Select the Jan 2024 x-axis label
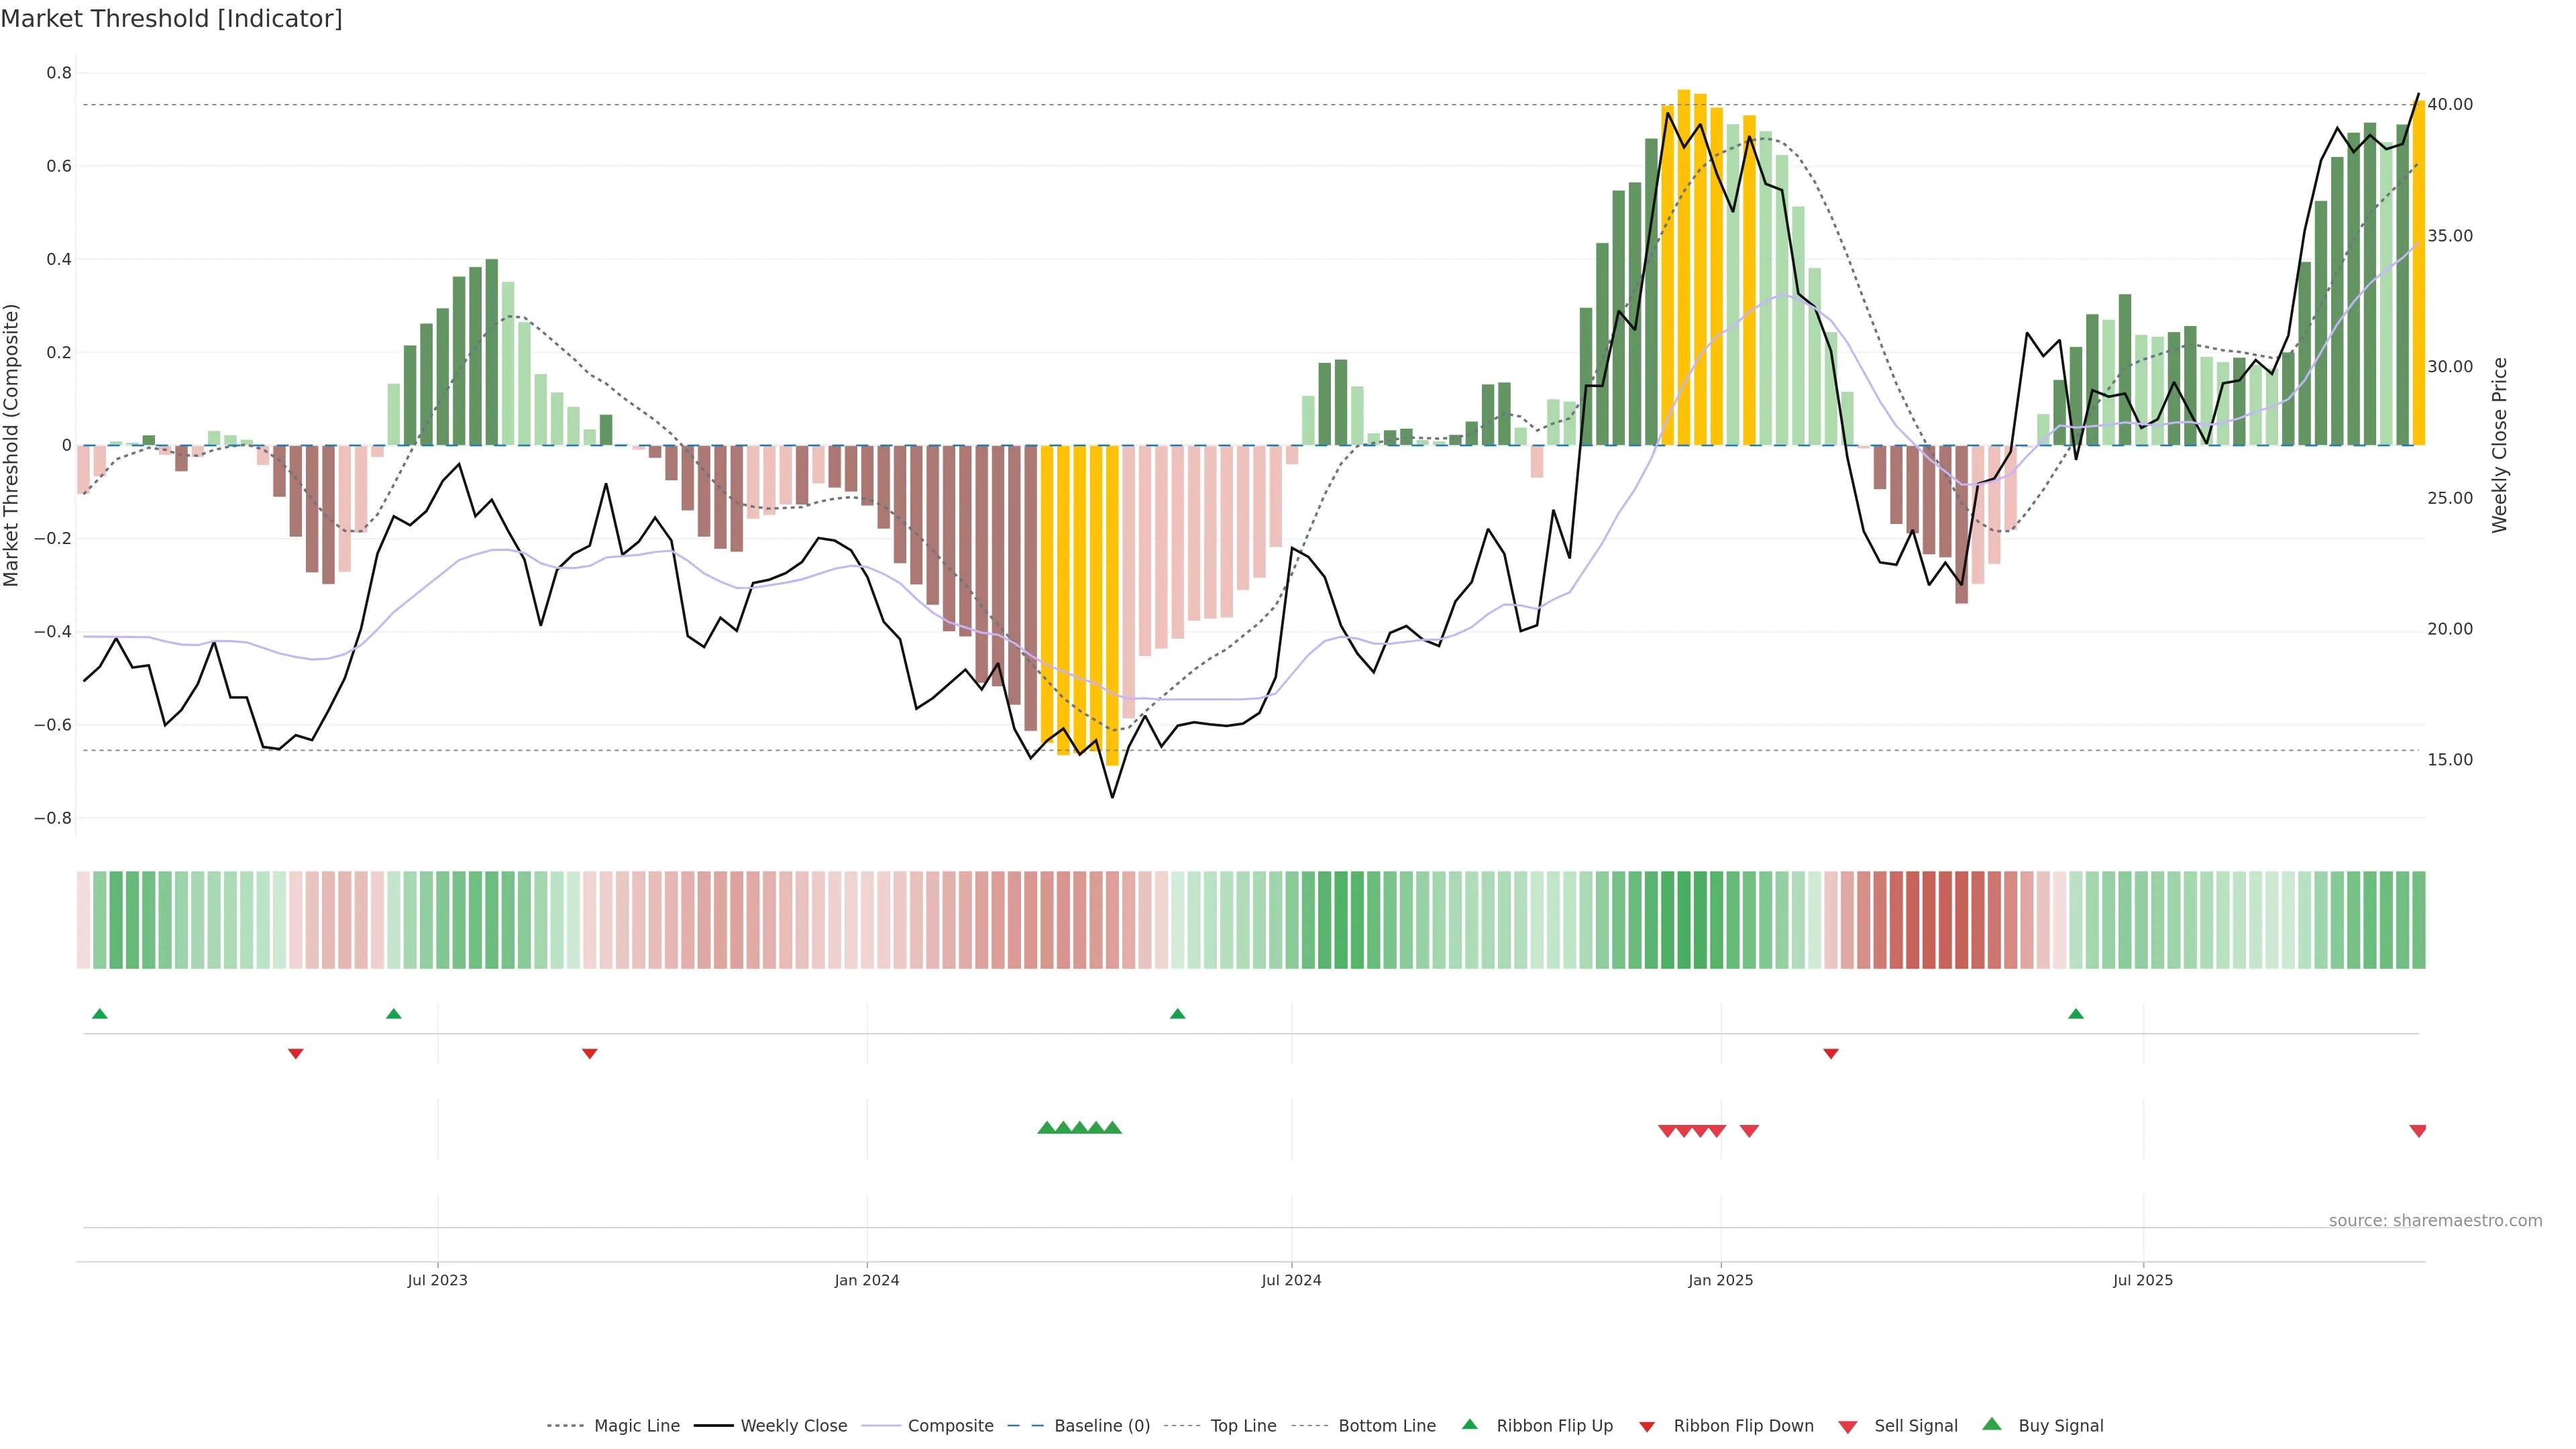Screen dimensions: 2576x1449 pos(866,1280)
